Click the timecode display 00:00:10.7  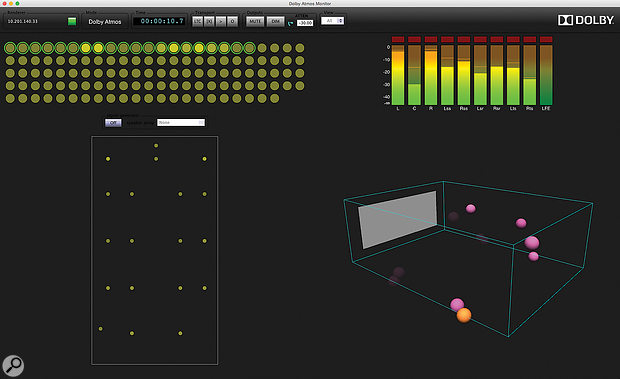point(160,21)
